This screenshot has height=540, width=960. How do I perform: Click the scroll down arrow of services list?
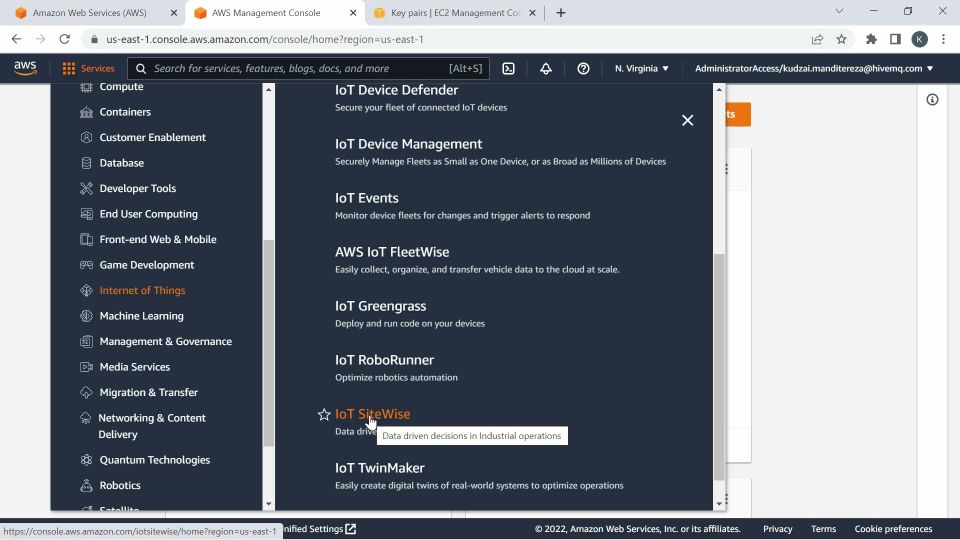719,504
